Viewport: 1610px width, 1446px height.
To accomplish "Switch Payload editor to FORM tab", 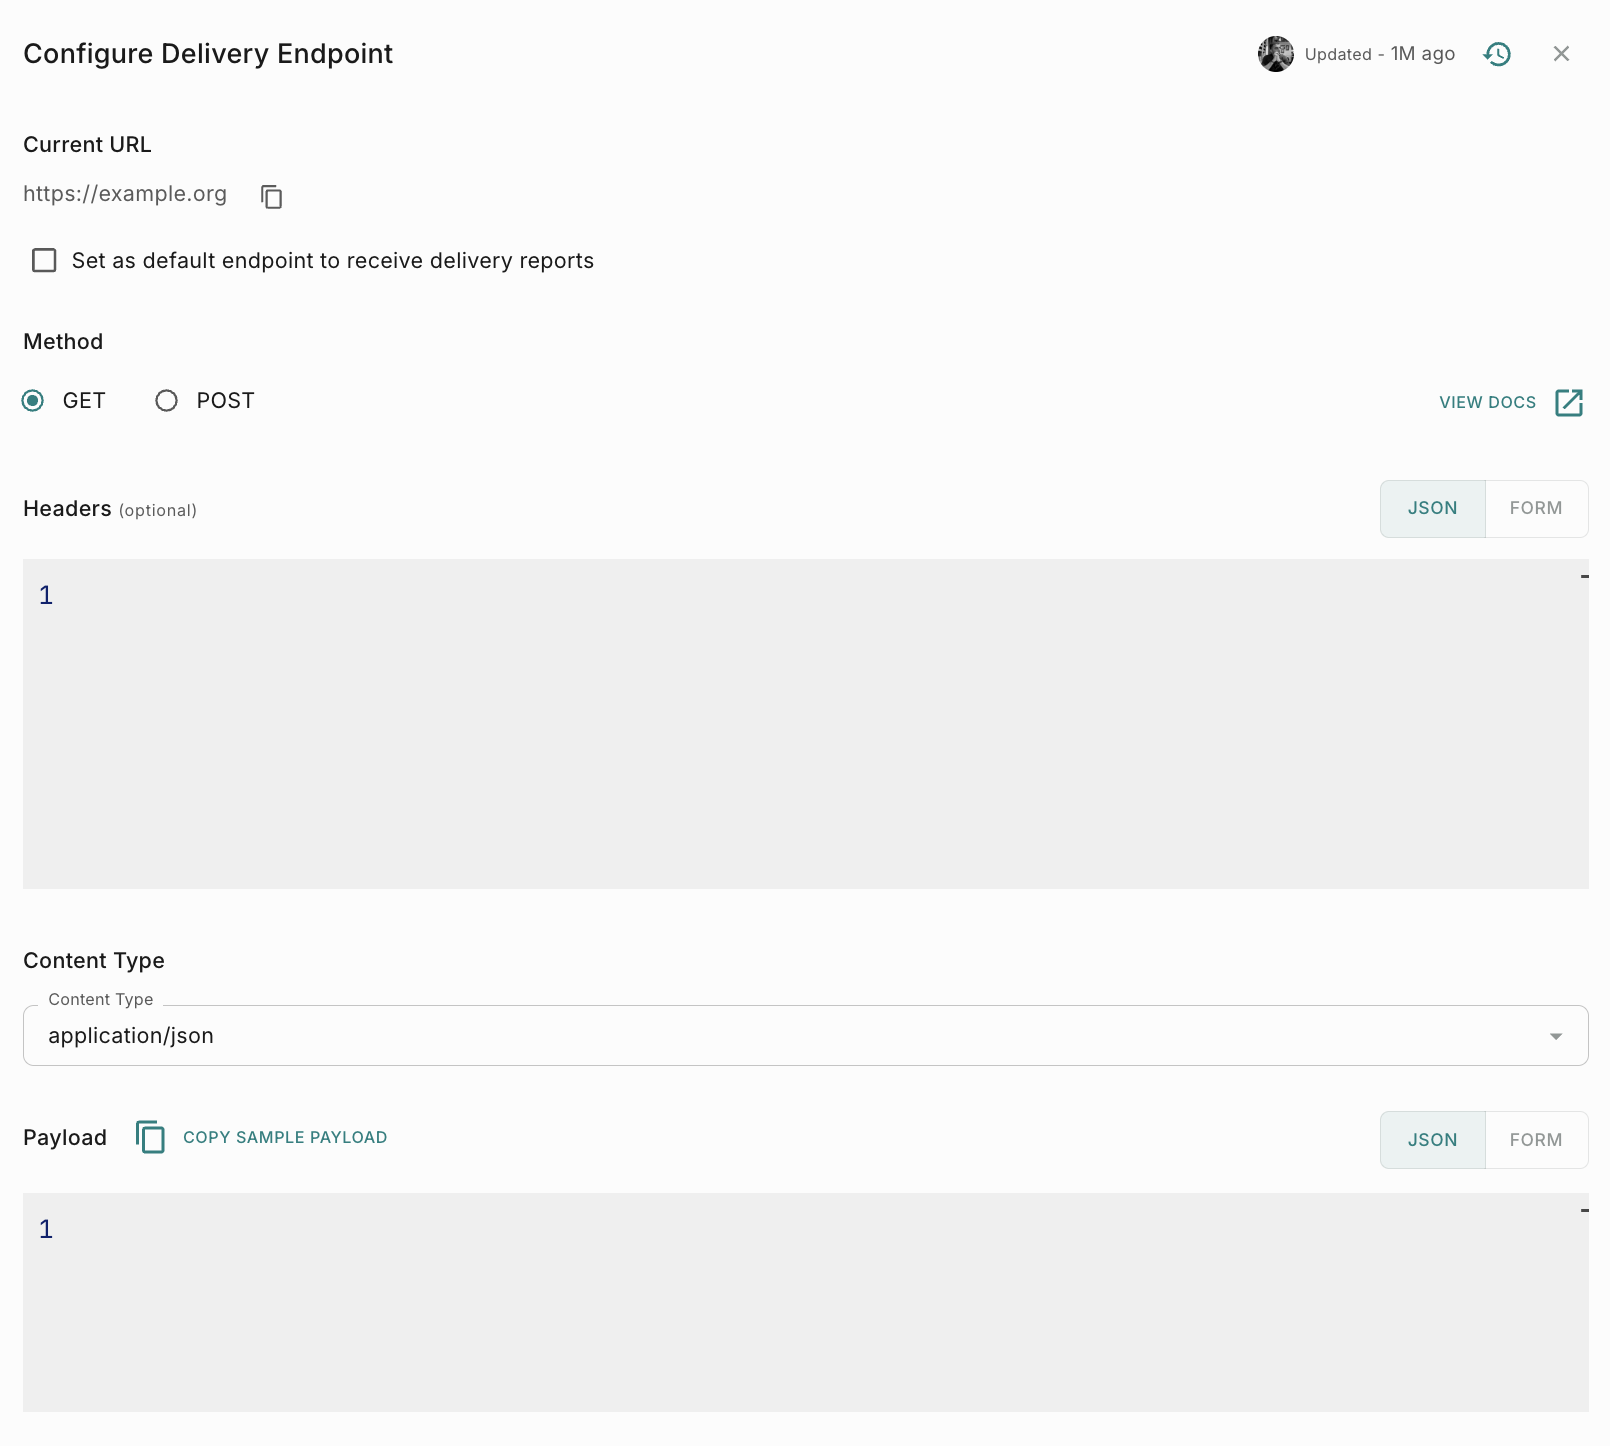I will (x=1535, y=1140).
